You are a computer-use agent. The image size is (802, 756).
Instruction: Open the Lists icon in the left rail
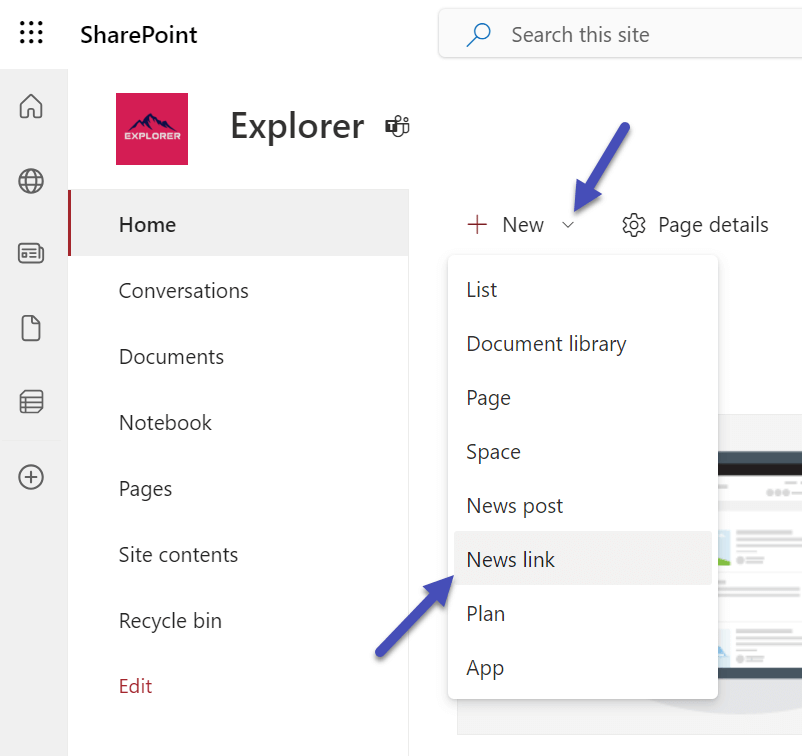pos(31,401)
